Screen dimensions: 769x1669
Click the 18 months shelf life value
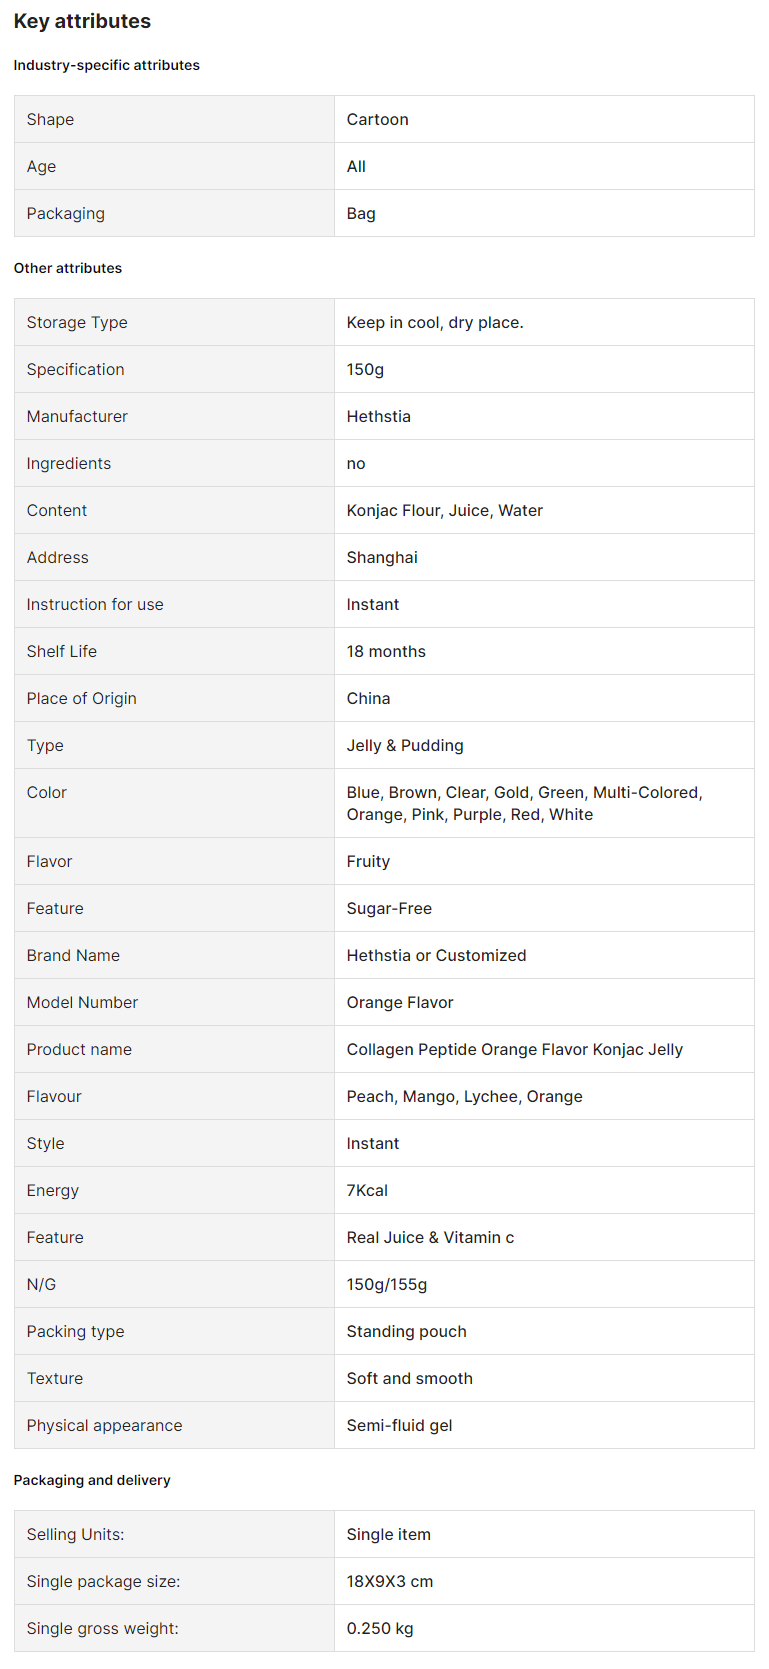pos(386,651)
